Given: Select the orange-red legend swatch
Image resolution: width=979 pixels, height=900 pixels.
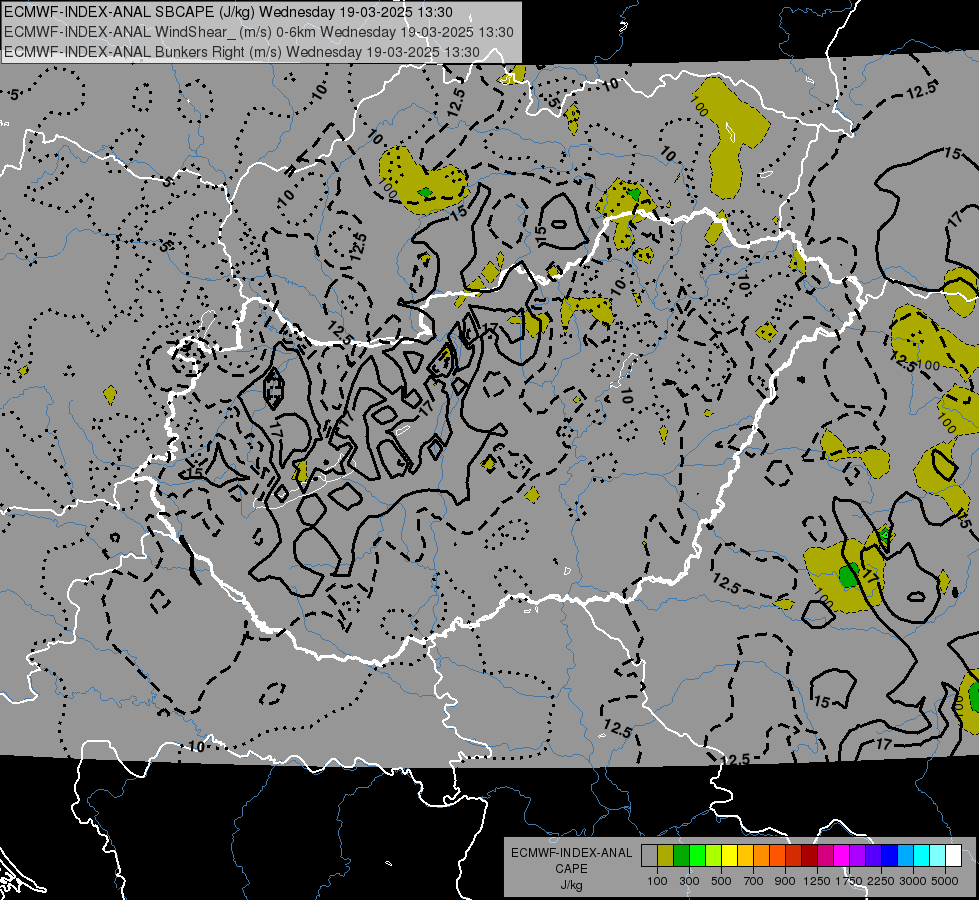Looking at the screenshot, I should pyautogui.click(x=777, y=855).
